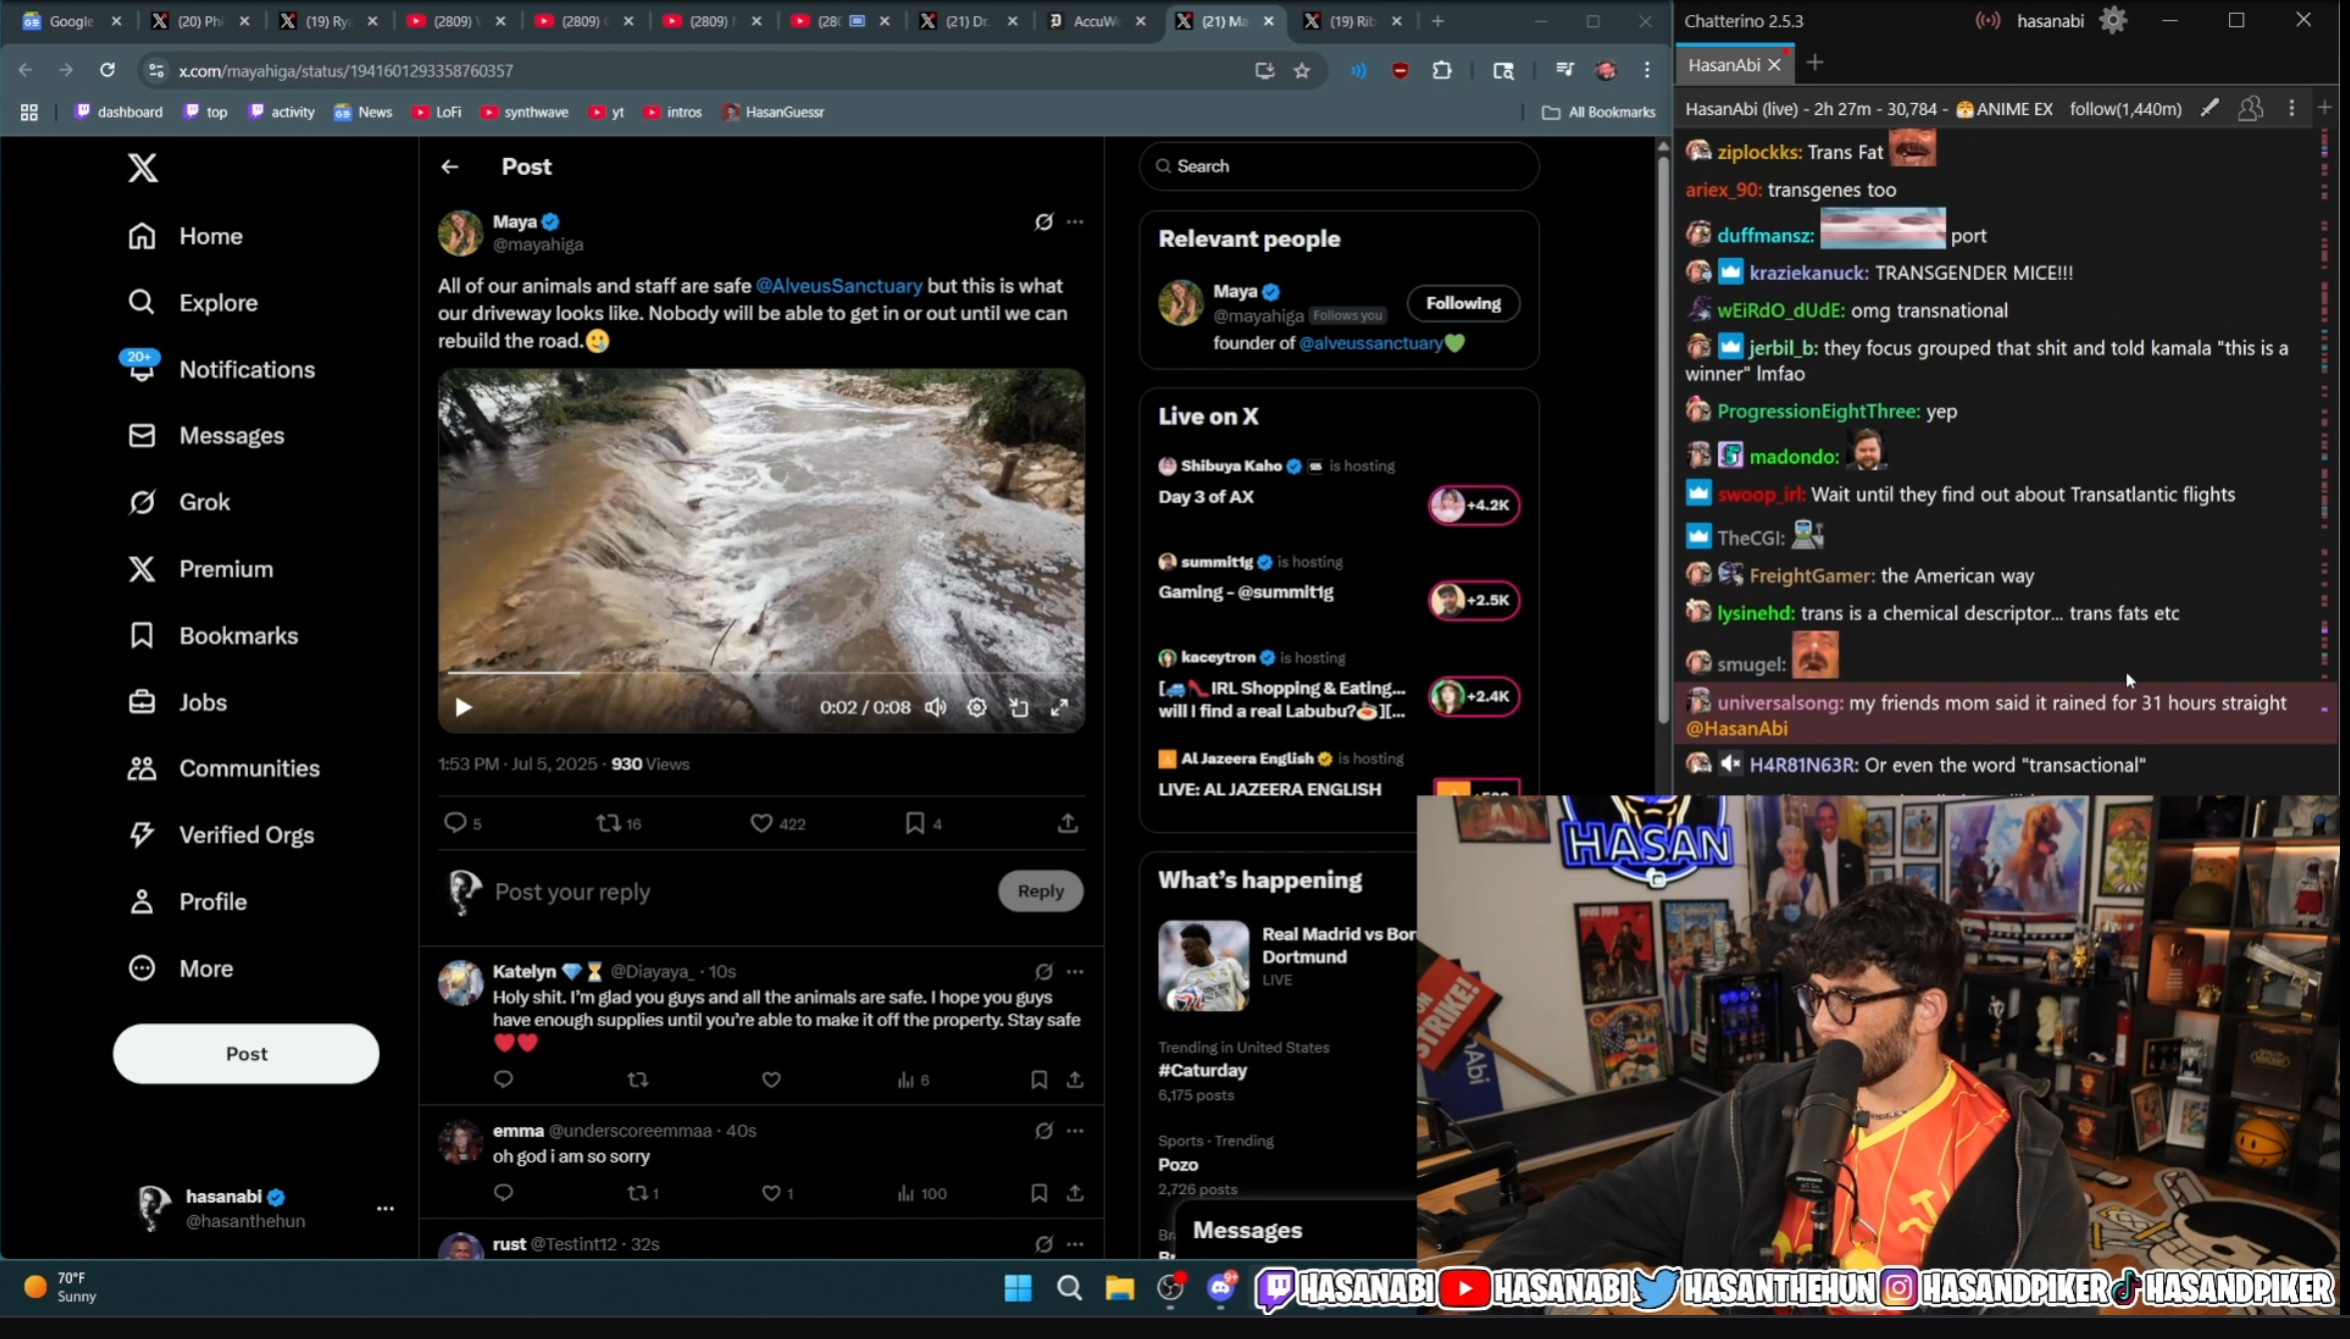The image size is (2350, 1339).
Task: Open File Explorer from the taskbar
Action: [1119, 1288]
